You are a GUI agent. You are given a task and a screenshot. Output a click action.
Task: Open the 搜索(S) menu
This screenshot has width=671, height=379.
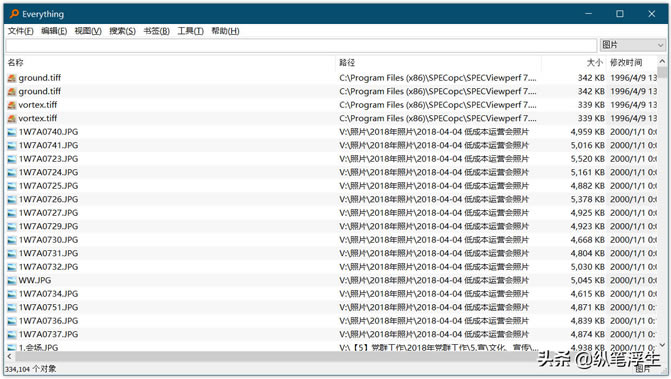[x=122, y=31]
